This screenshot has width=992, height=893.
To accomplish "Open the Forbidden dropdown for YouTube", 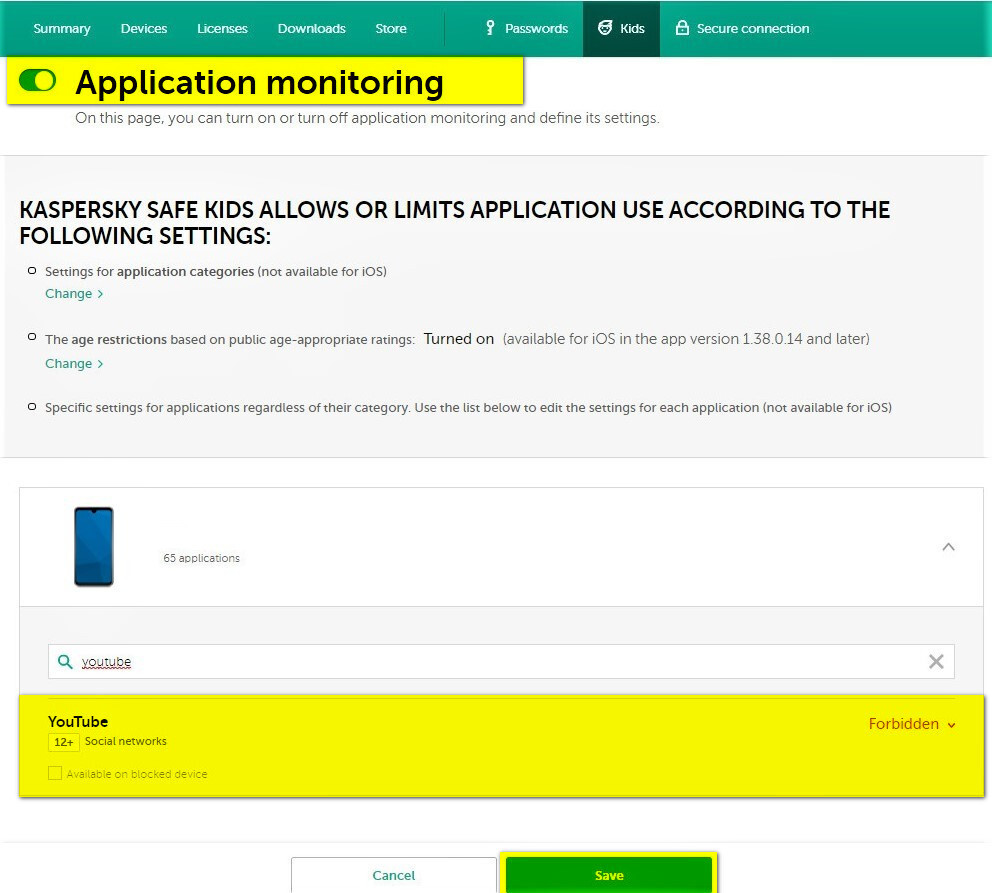I will pos(912,724).
